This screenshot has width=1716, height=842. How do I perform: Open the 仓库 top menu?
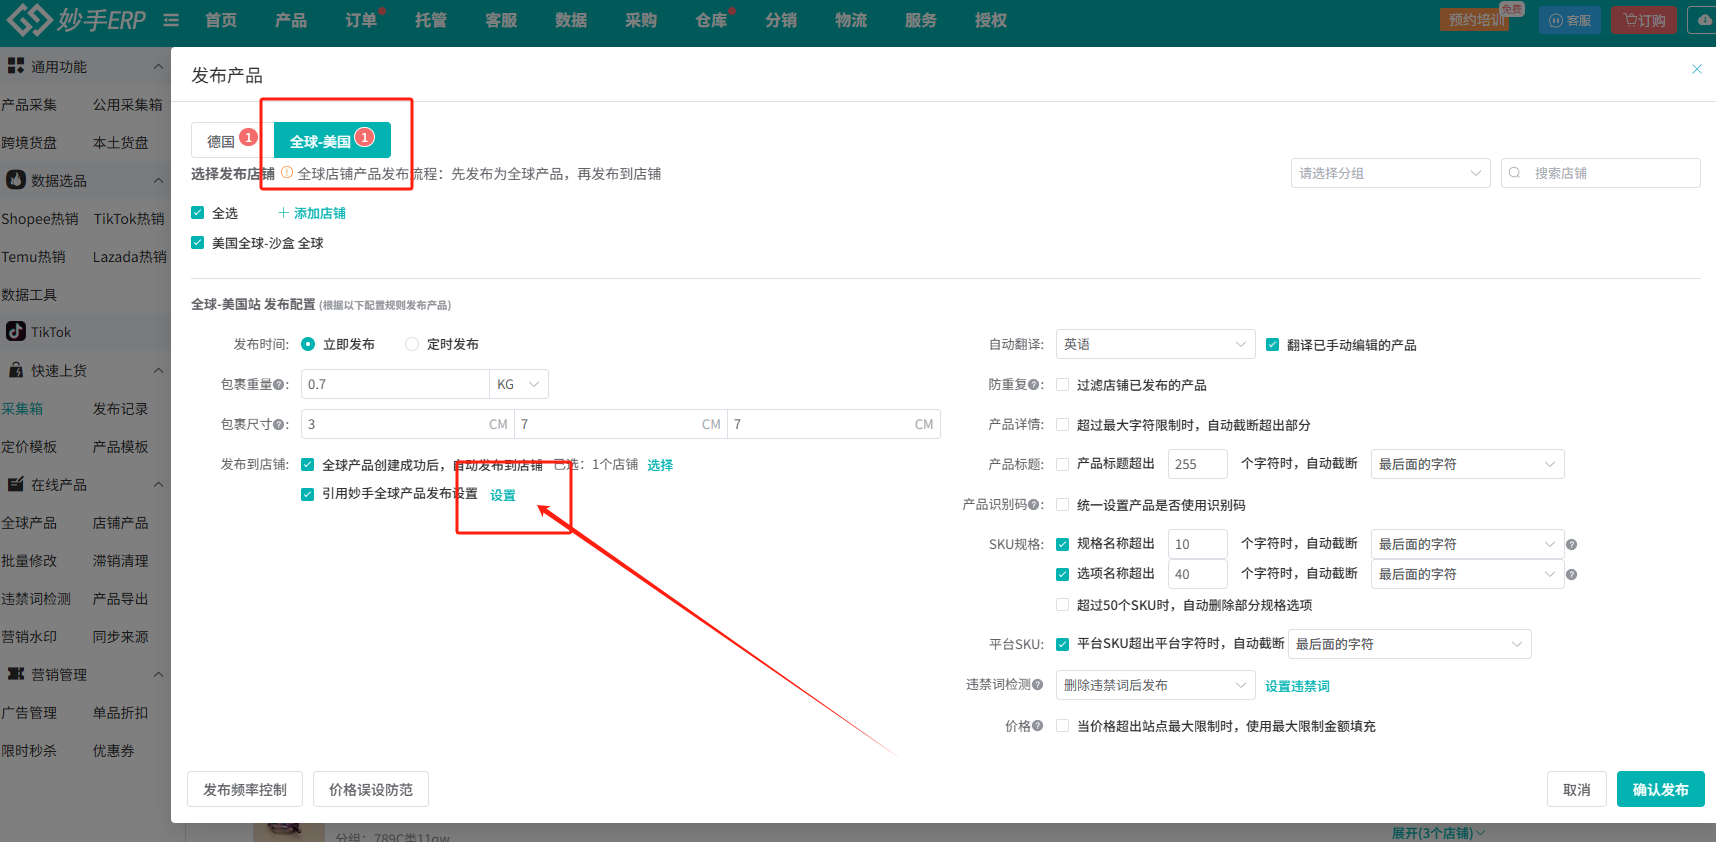coord(711,20)
